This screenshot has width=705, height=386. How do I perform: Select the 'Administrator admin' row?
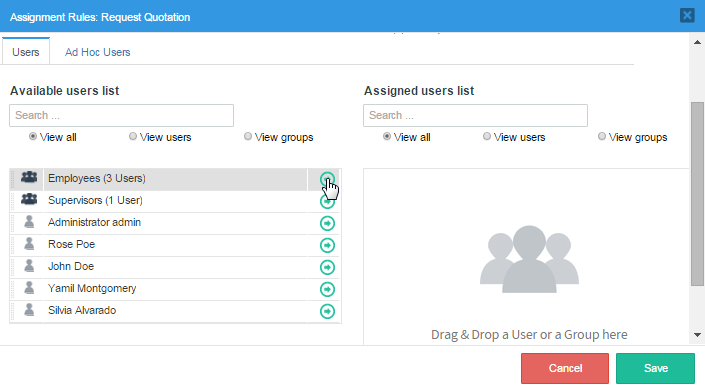[x=175, y=223]
